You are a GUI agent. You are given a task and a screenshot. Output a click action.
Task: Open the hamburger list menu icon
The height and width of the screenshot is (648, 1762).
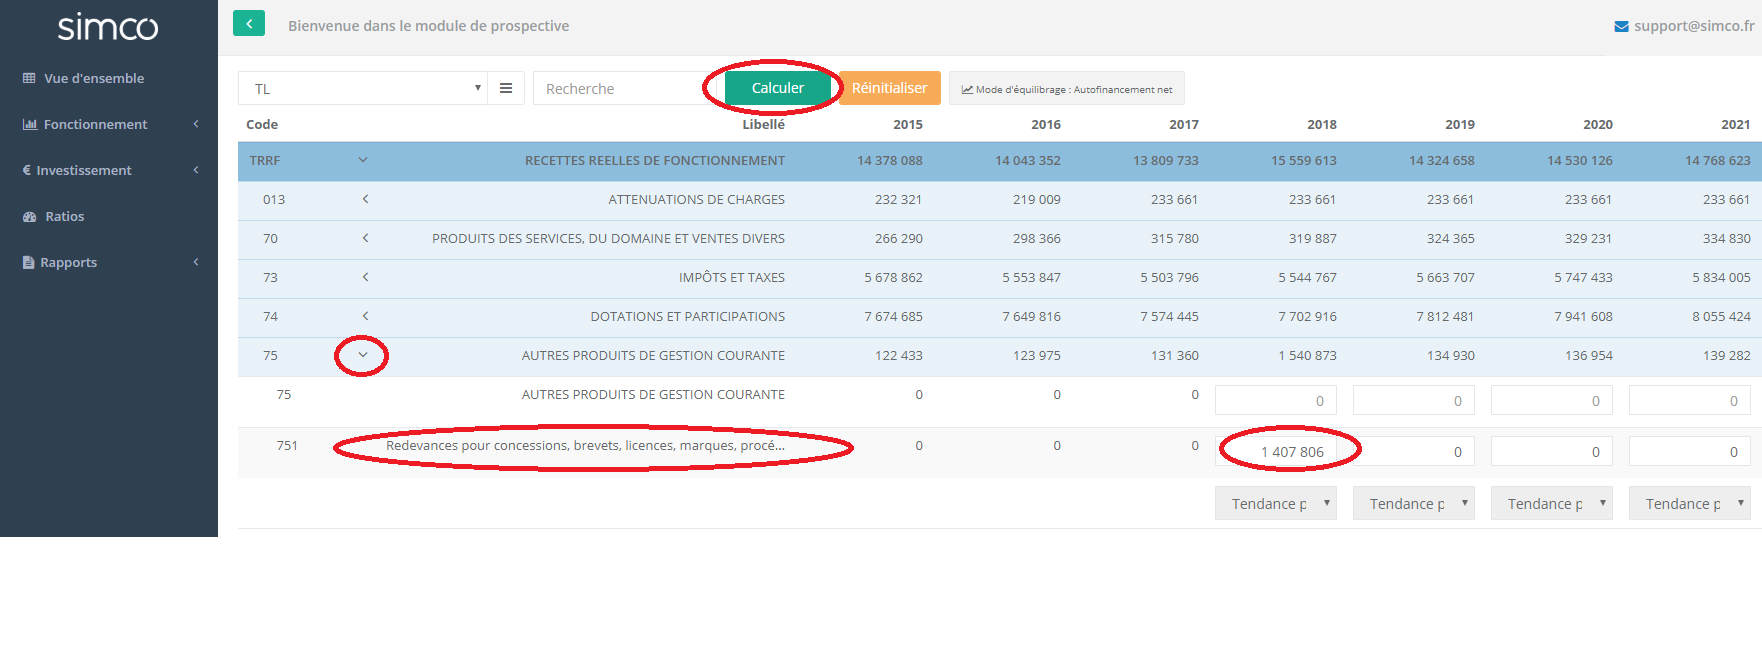pos(506,88)
